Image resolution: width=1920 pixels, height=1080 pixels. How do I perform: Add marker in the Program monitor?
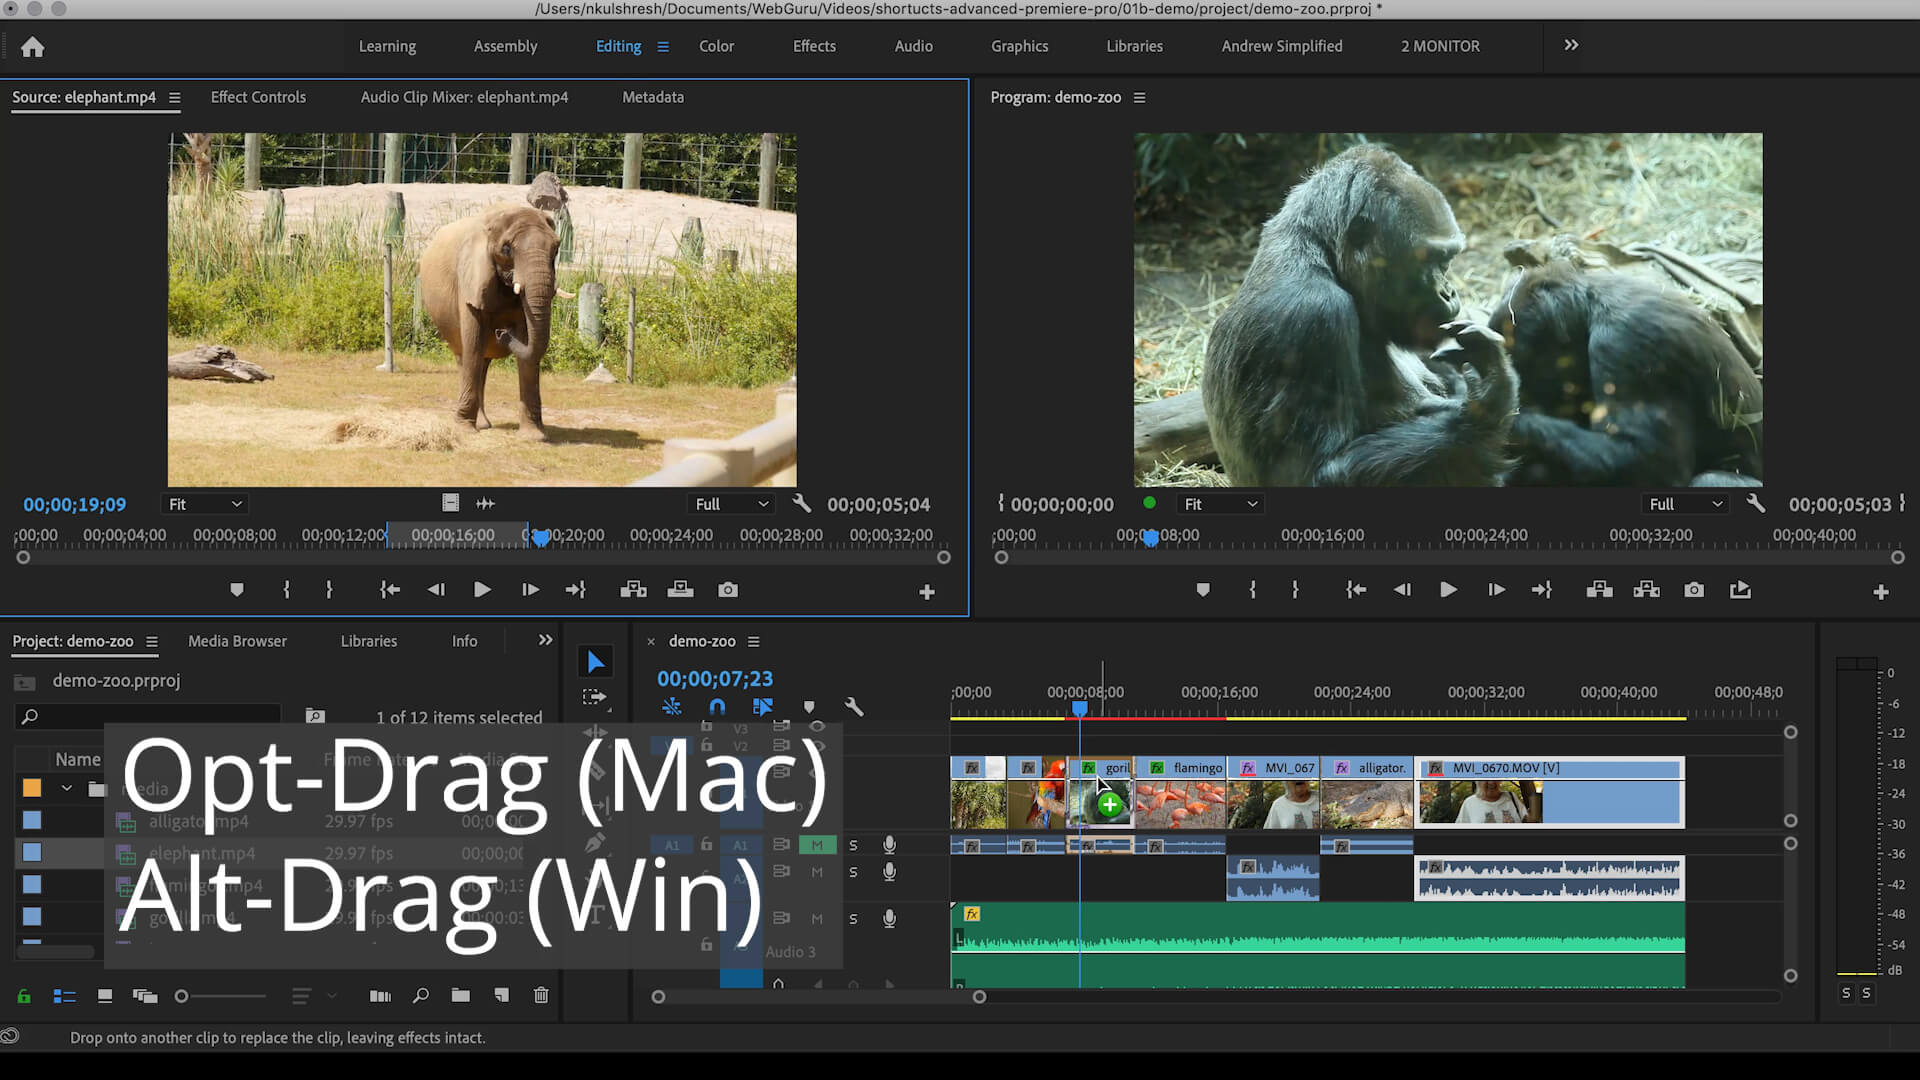click(1203, 590)
